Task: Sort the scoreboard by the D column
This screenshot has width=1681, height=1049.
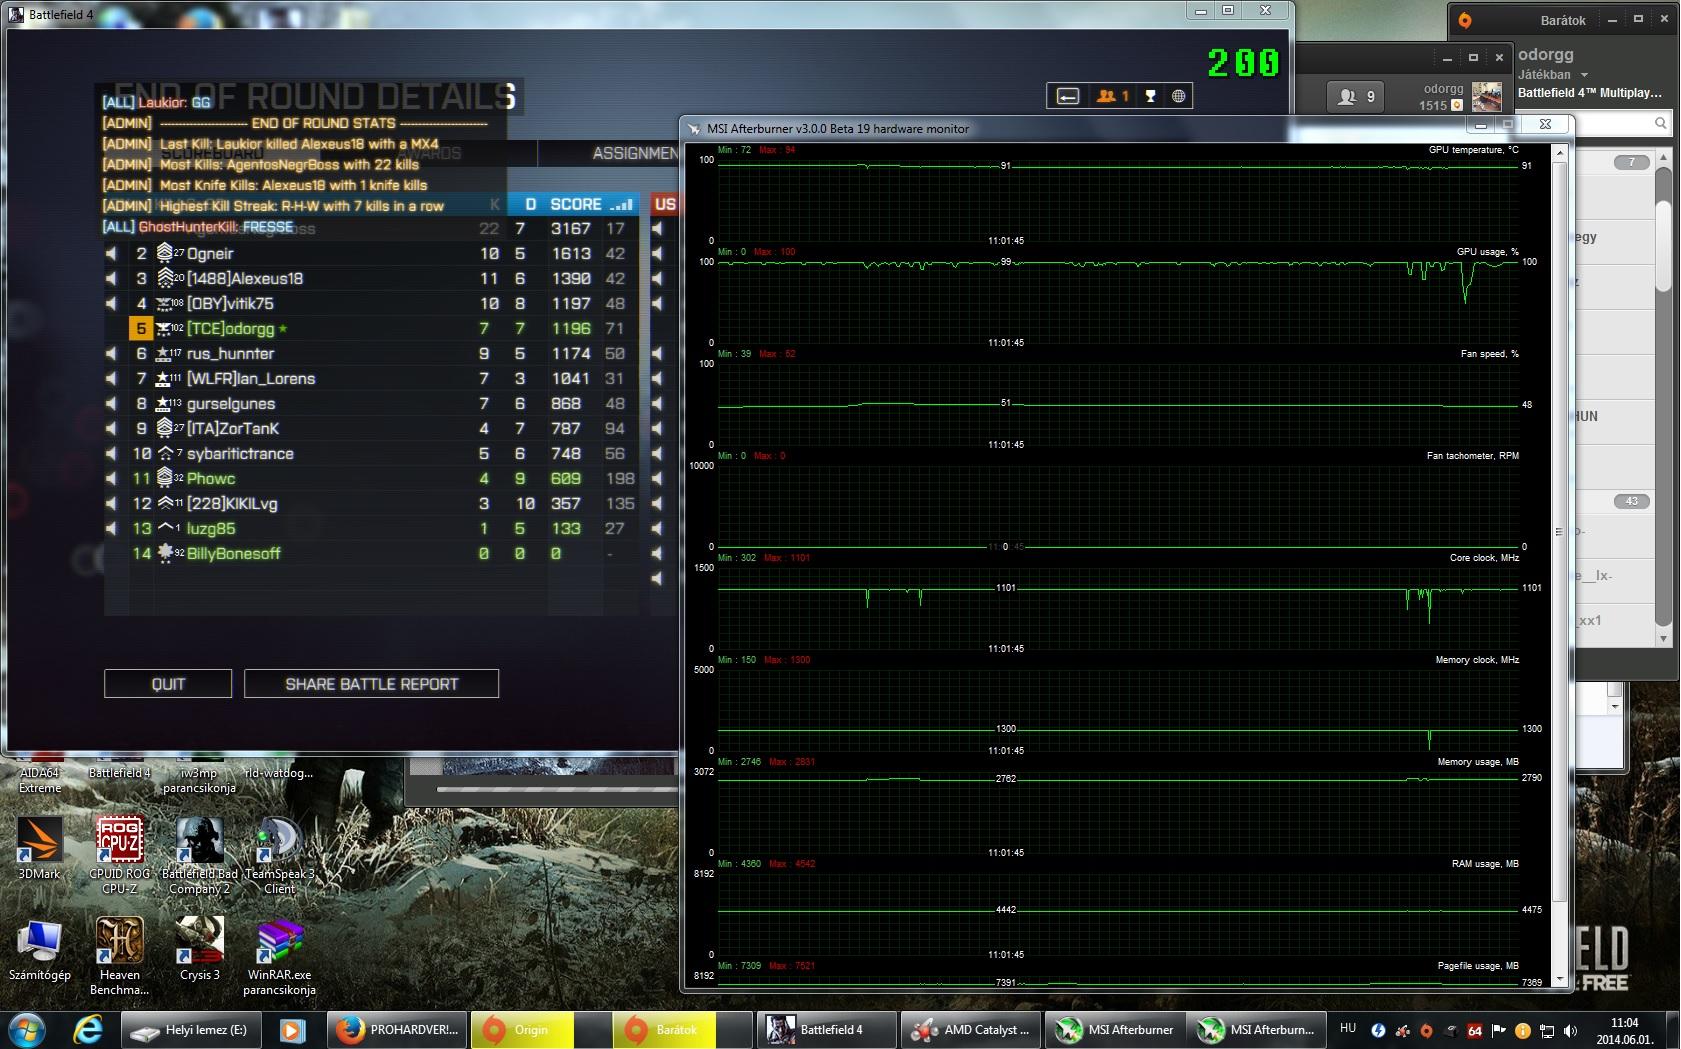Action: pyautogui.click(x=530, y=204)
